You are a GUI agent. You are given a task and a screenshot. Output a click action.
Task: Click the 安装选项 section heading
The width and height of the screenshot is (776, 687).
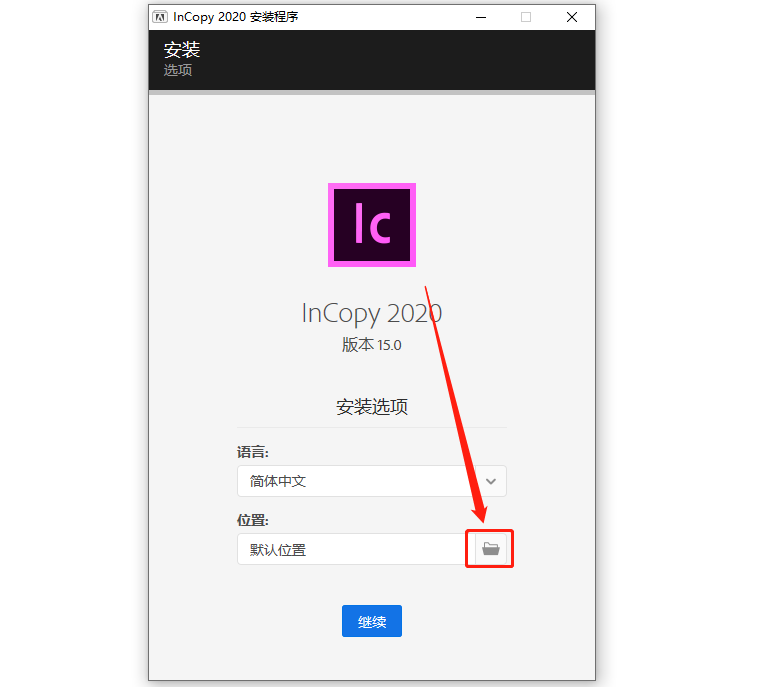pyautogui.click(x=372, y=407)
